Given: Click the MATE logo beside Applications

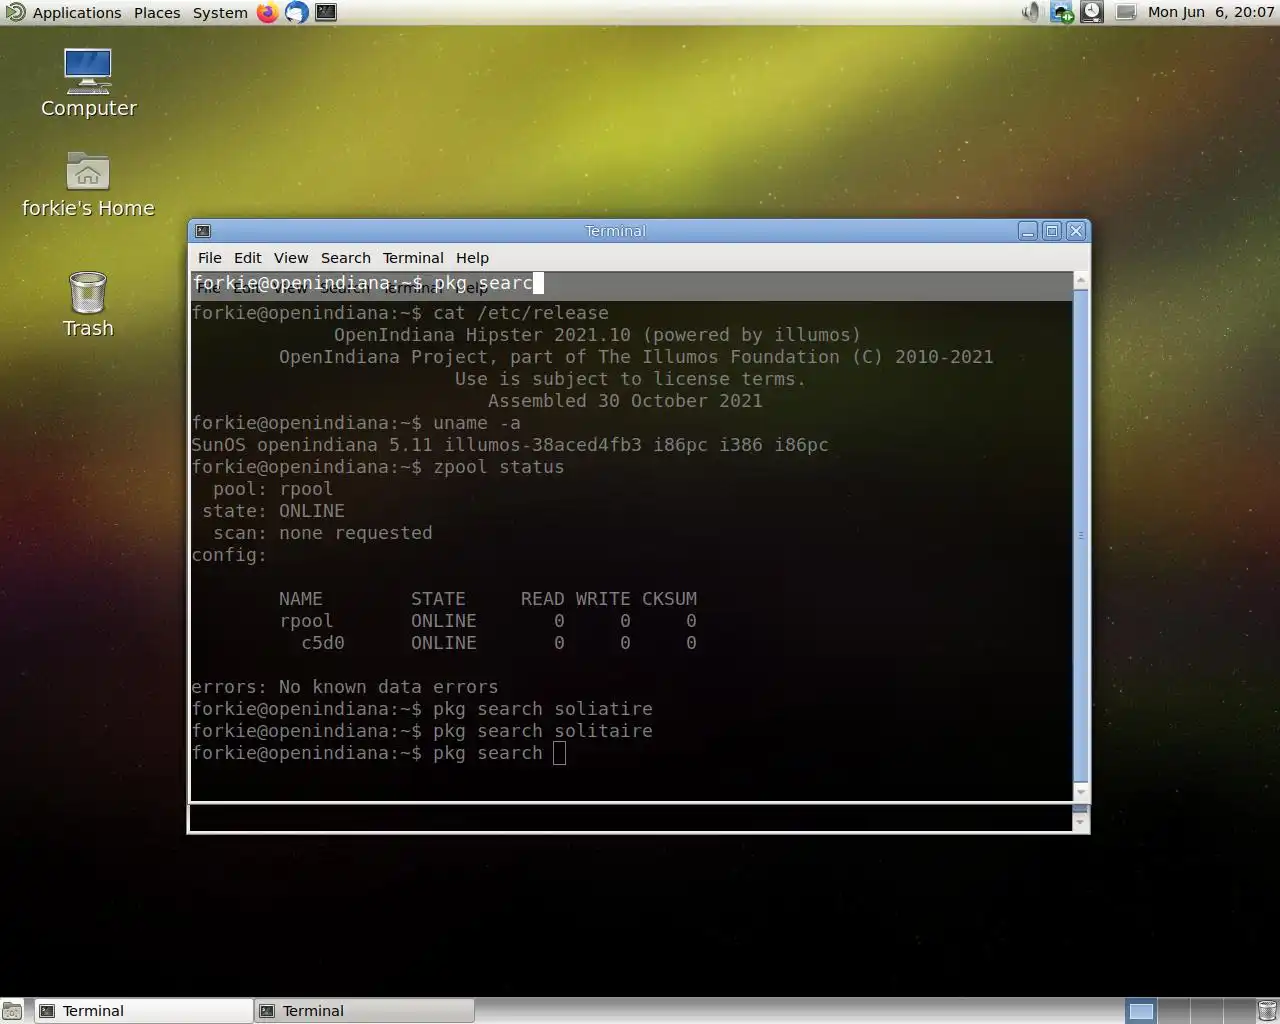Looking at the screenshot, I should pyautogui.click(x=15, y=12).
